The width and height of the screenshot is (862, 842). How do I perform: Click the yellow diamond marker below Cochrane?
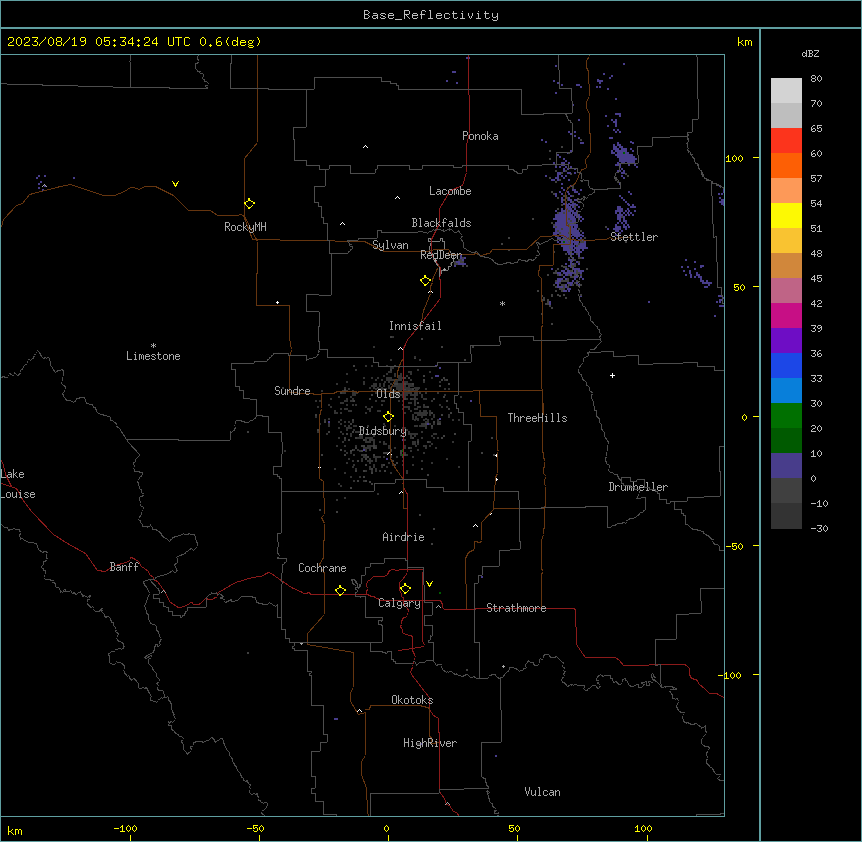[x=340, y=590]
